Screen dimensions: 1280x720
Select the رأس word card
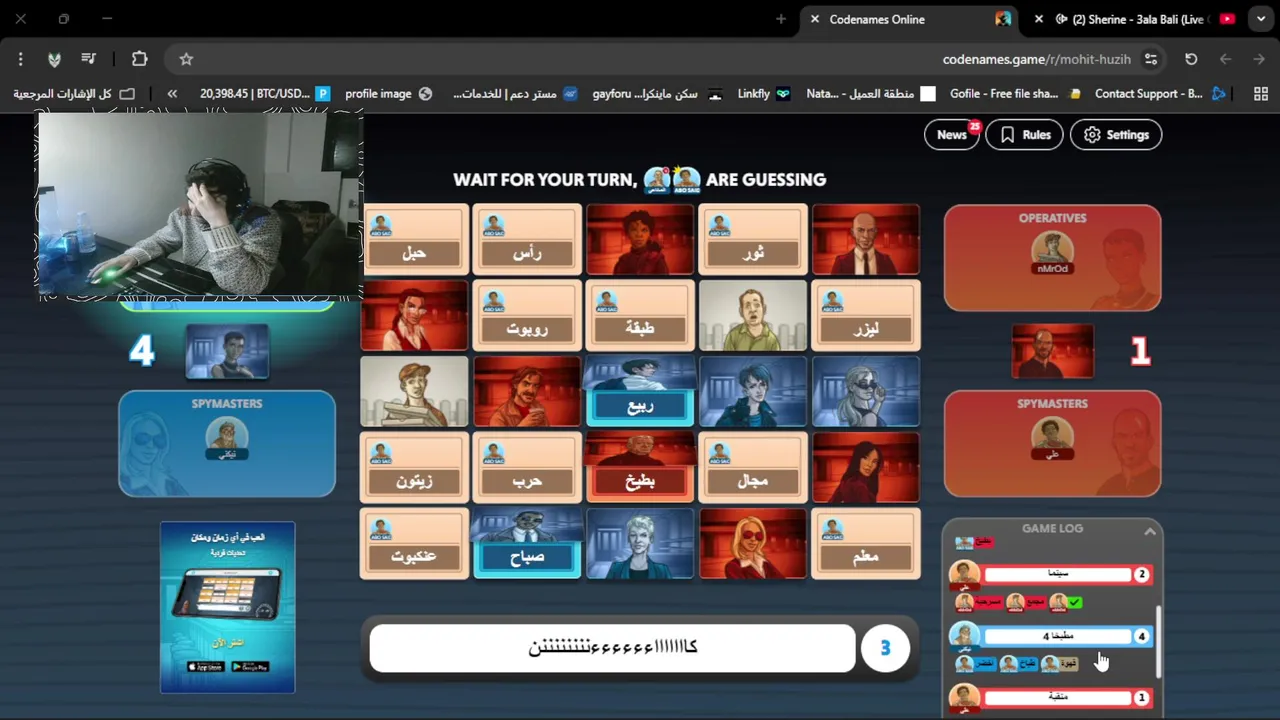[527, 240]
